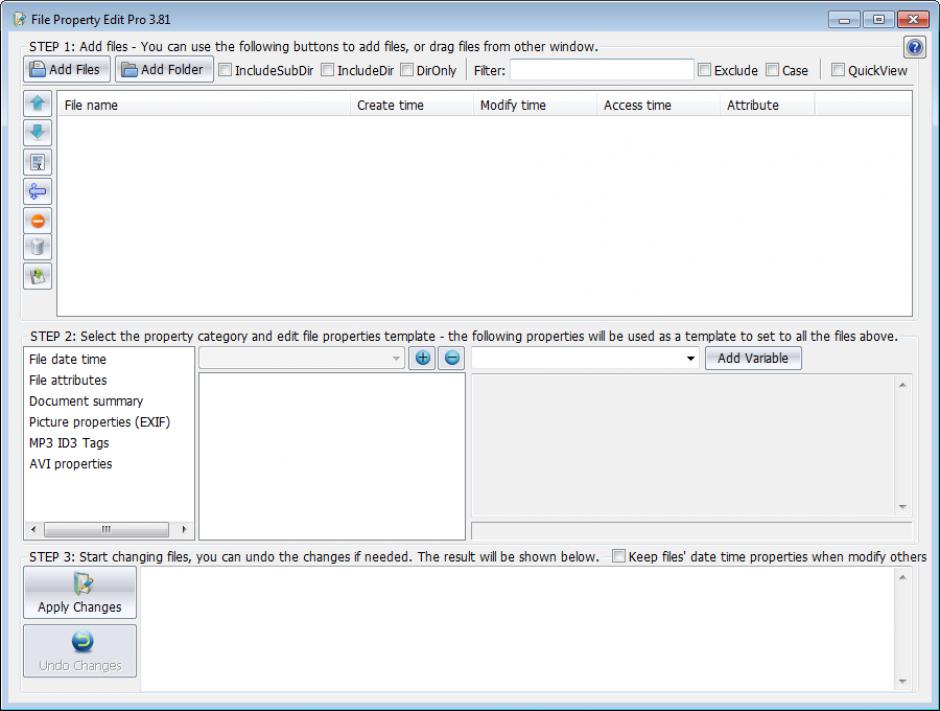Click the blue minus remove-property icon
Viewport: 940px width, 711px height.
452,359
